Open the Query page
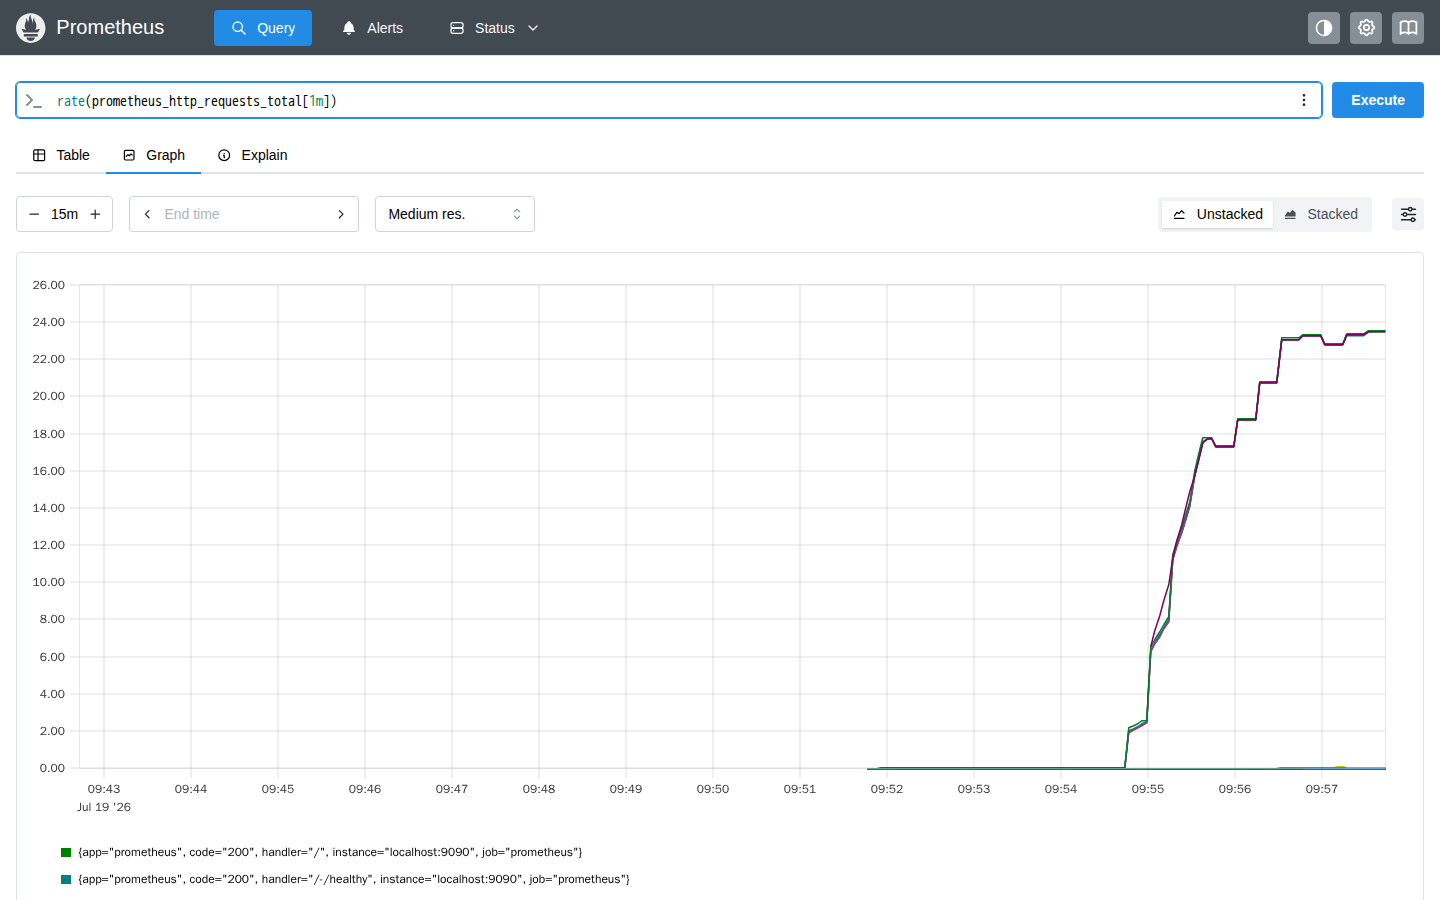The image size is (1440, 900). pyautogui.click(x=263, y=28)
